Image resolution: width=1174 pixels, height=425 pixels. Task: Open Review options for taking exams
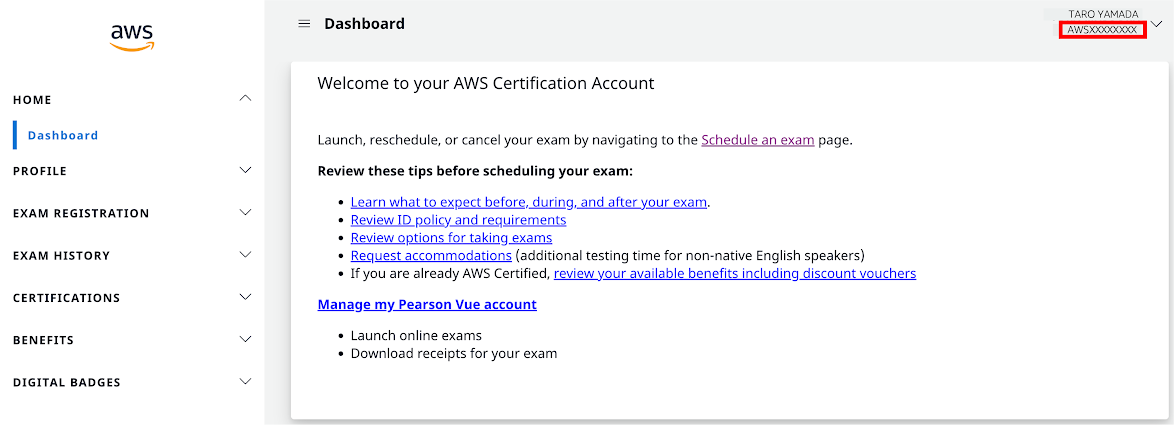coord(451,238)
